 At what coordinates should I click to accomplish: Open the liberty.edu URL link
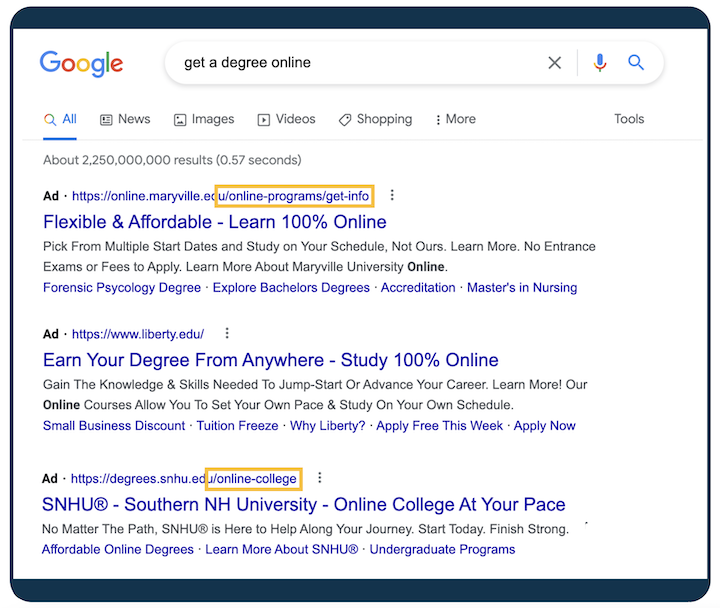(x=138, y=334)
